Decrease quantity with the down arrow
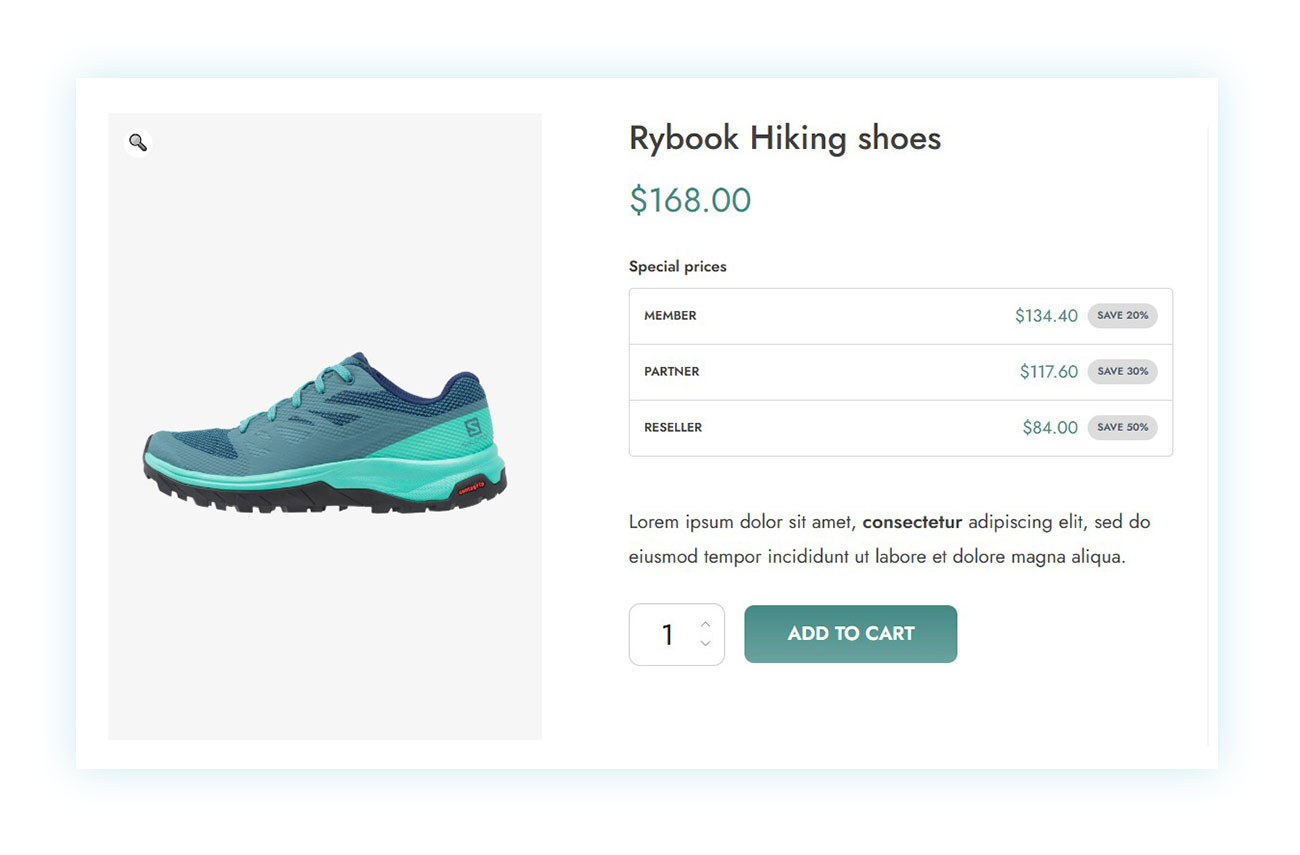Viewport: 1300px width, 855px height. click(705, 645)
